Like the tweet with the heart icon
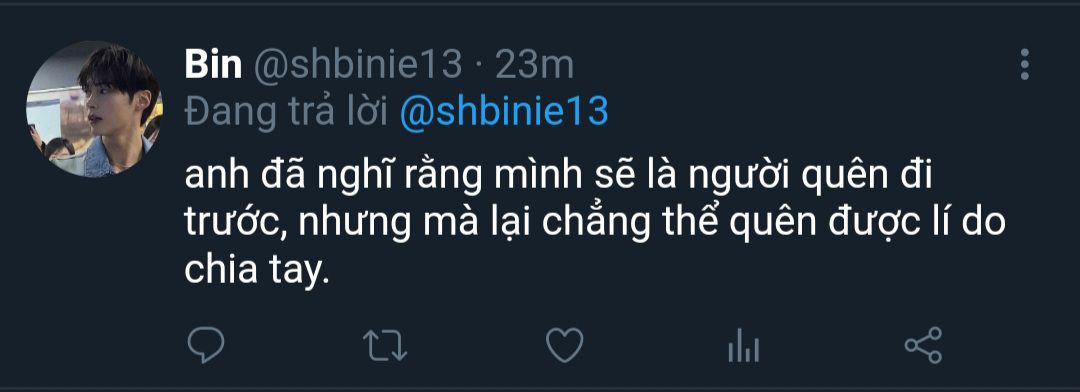 coord(565,344)
